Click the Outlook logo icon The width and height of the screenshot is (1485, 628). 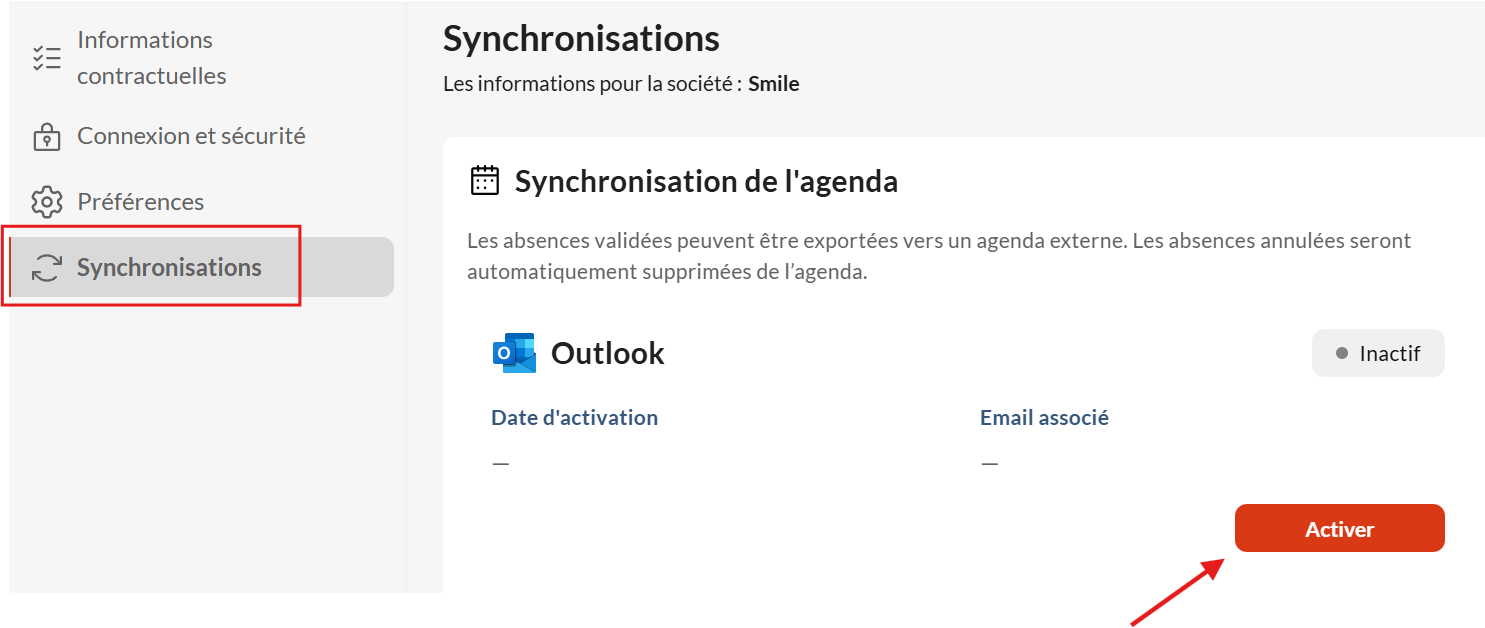click(514, 353)
